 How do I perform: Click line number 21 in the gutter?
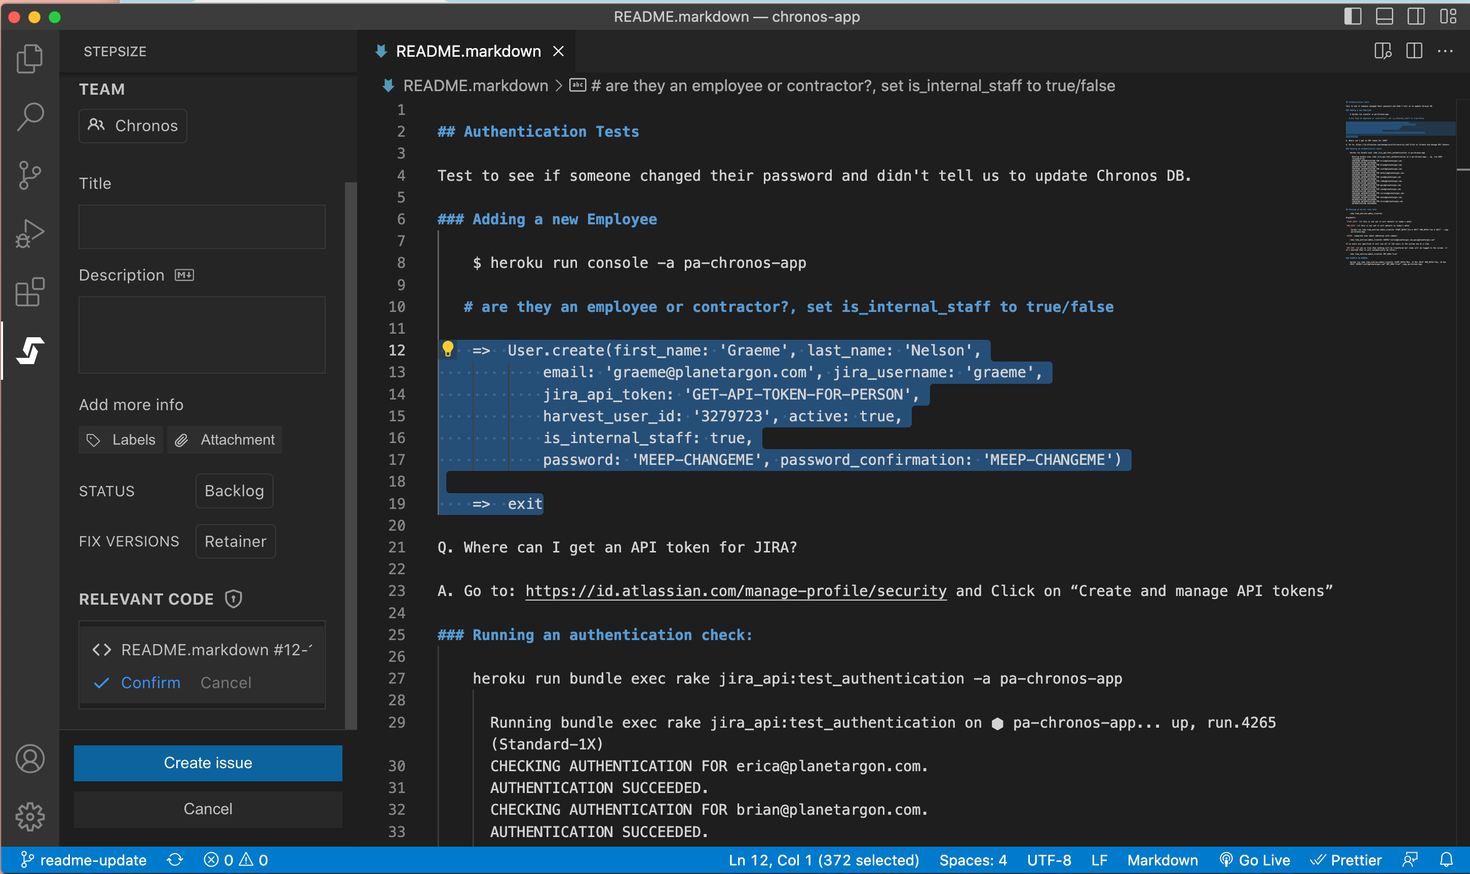397,547
